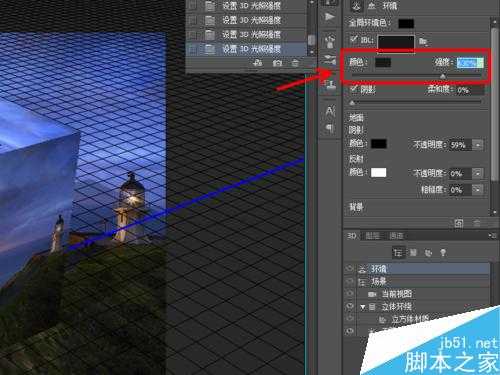Switch to the 图层 tab
500x375 pixels.
(372, 236)
